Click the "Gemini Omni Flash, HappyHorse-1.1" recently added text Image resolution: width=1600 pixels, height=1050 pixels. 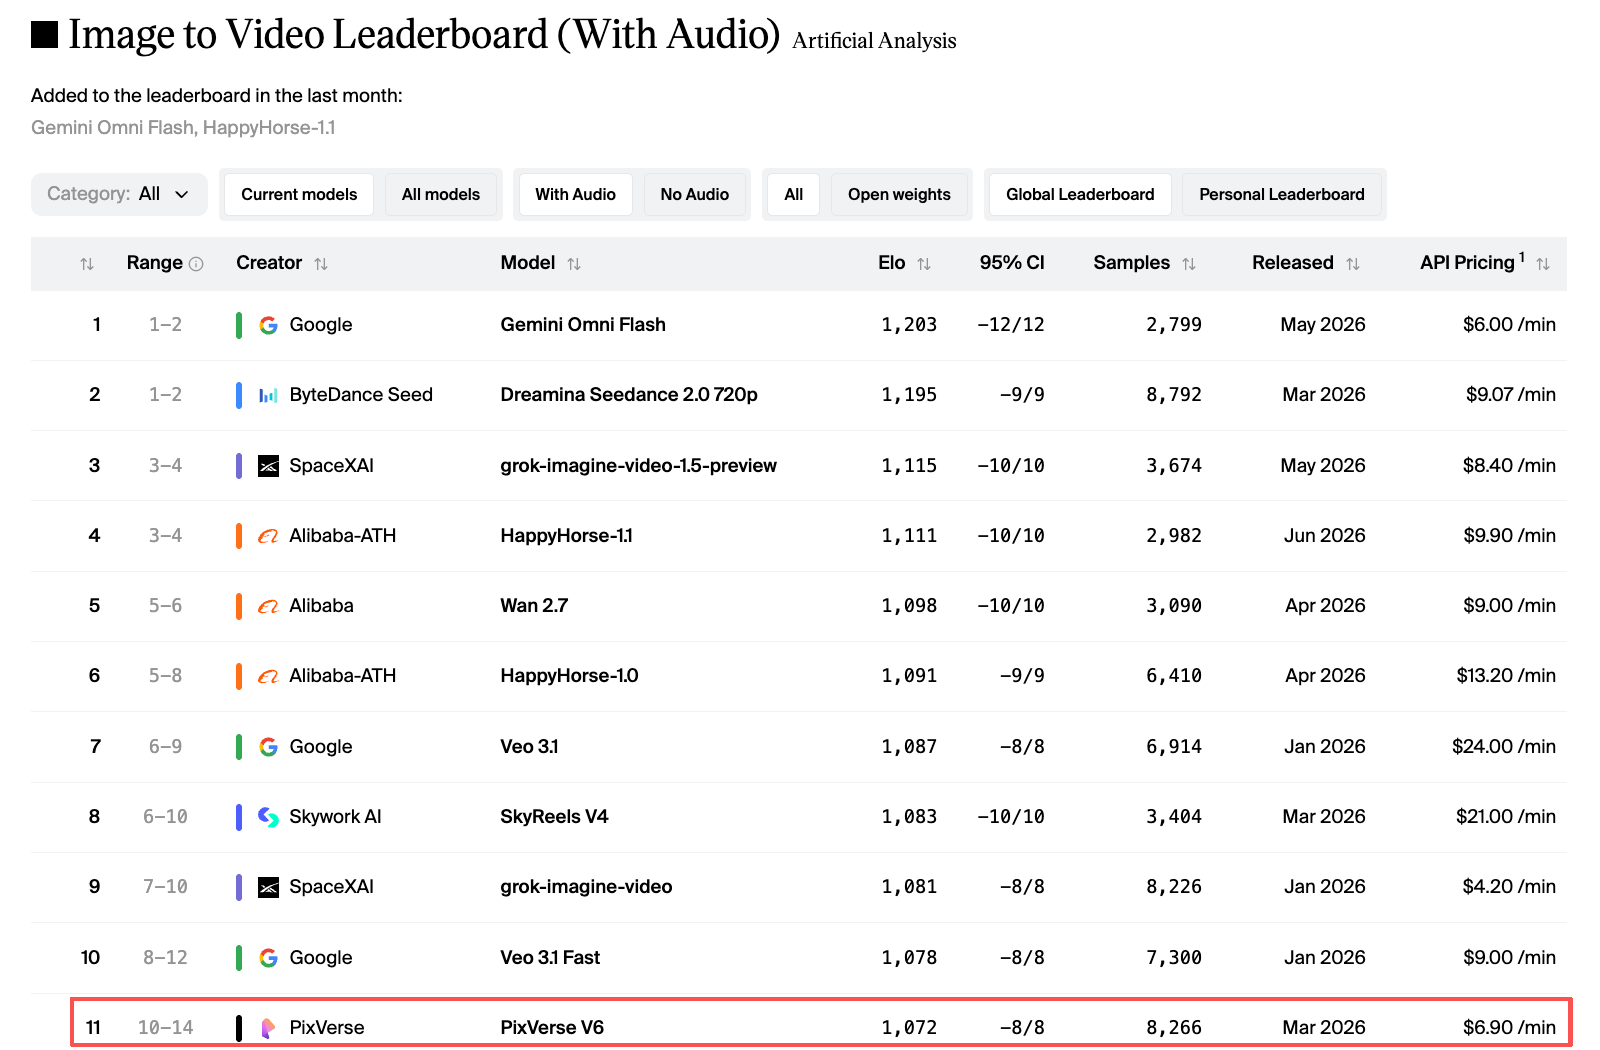[x=183, y=128]
